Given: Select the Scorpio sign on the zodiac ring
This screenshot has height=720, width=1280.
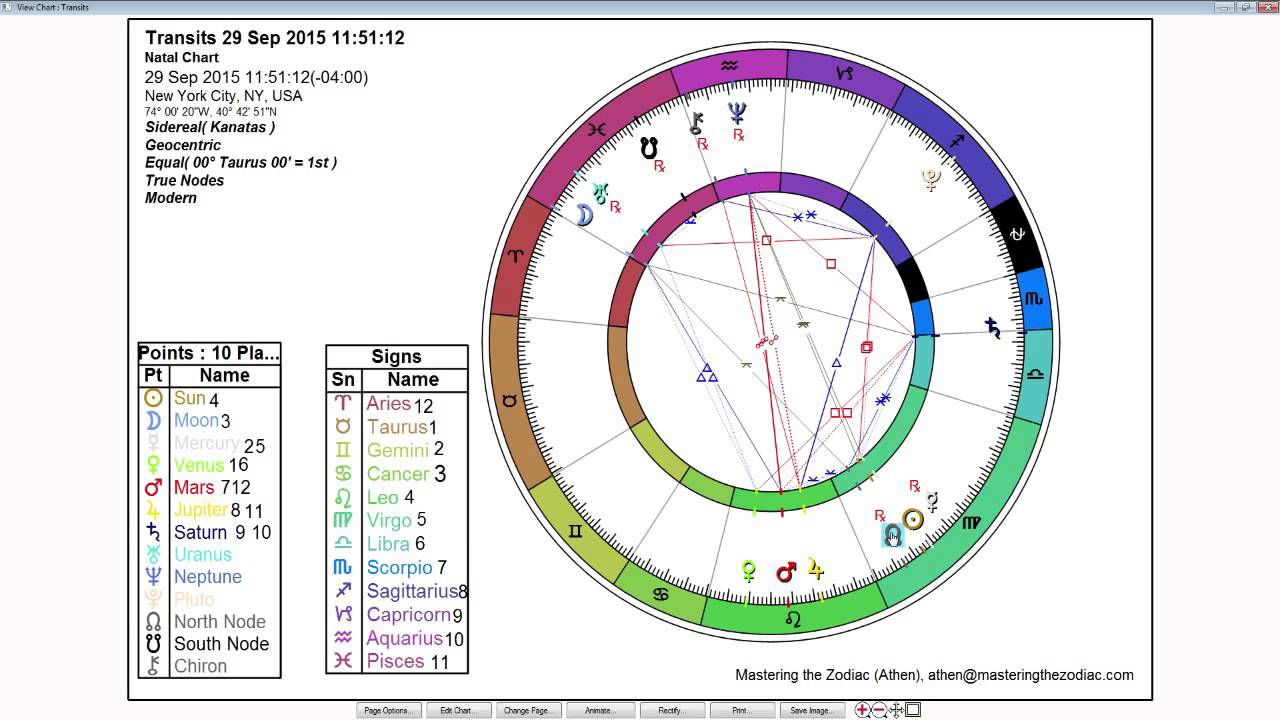Looking at the screenshot, I should click(x=1033, y=298).
